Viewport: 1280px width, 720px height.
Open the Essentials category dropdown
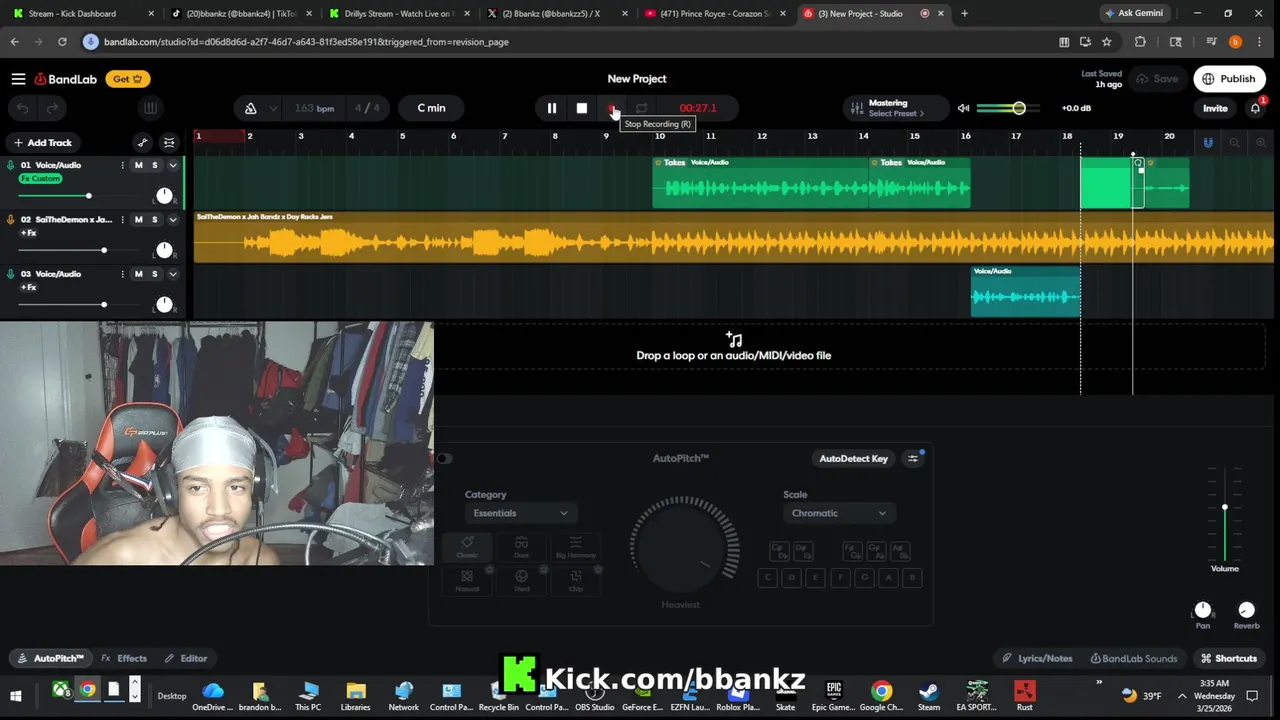520,513
